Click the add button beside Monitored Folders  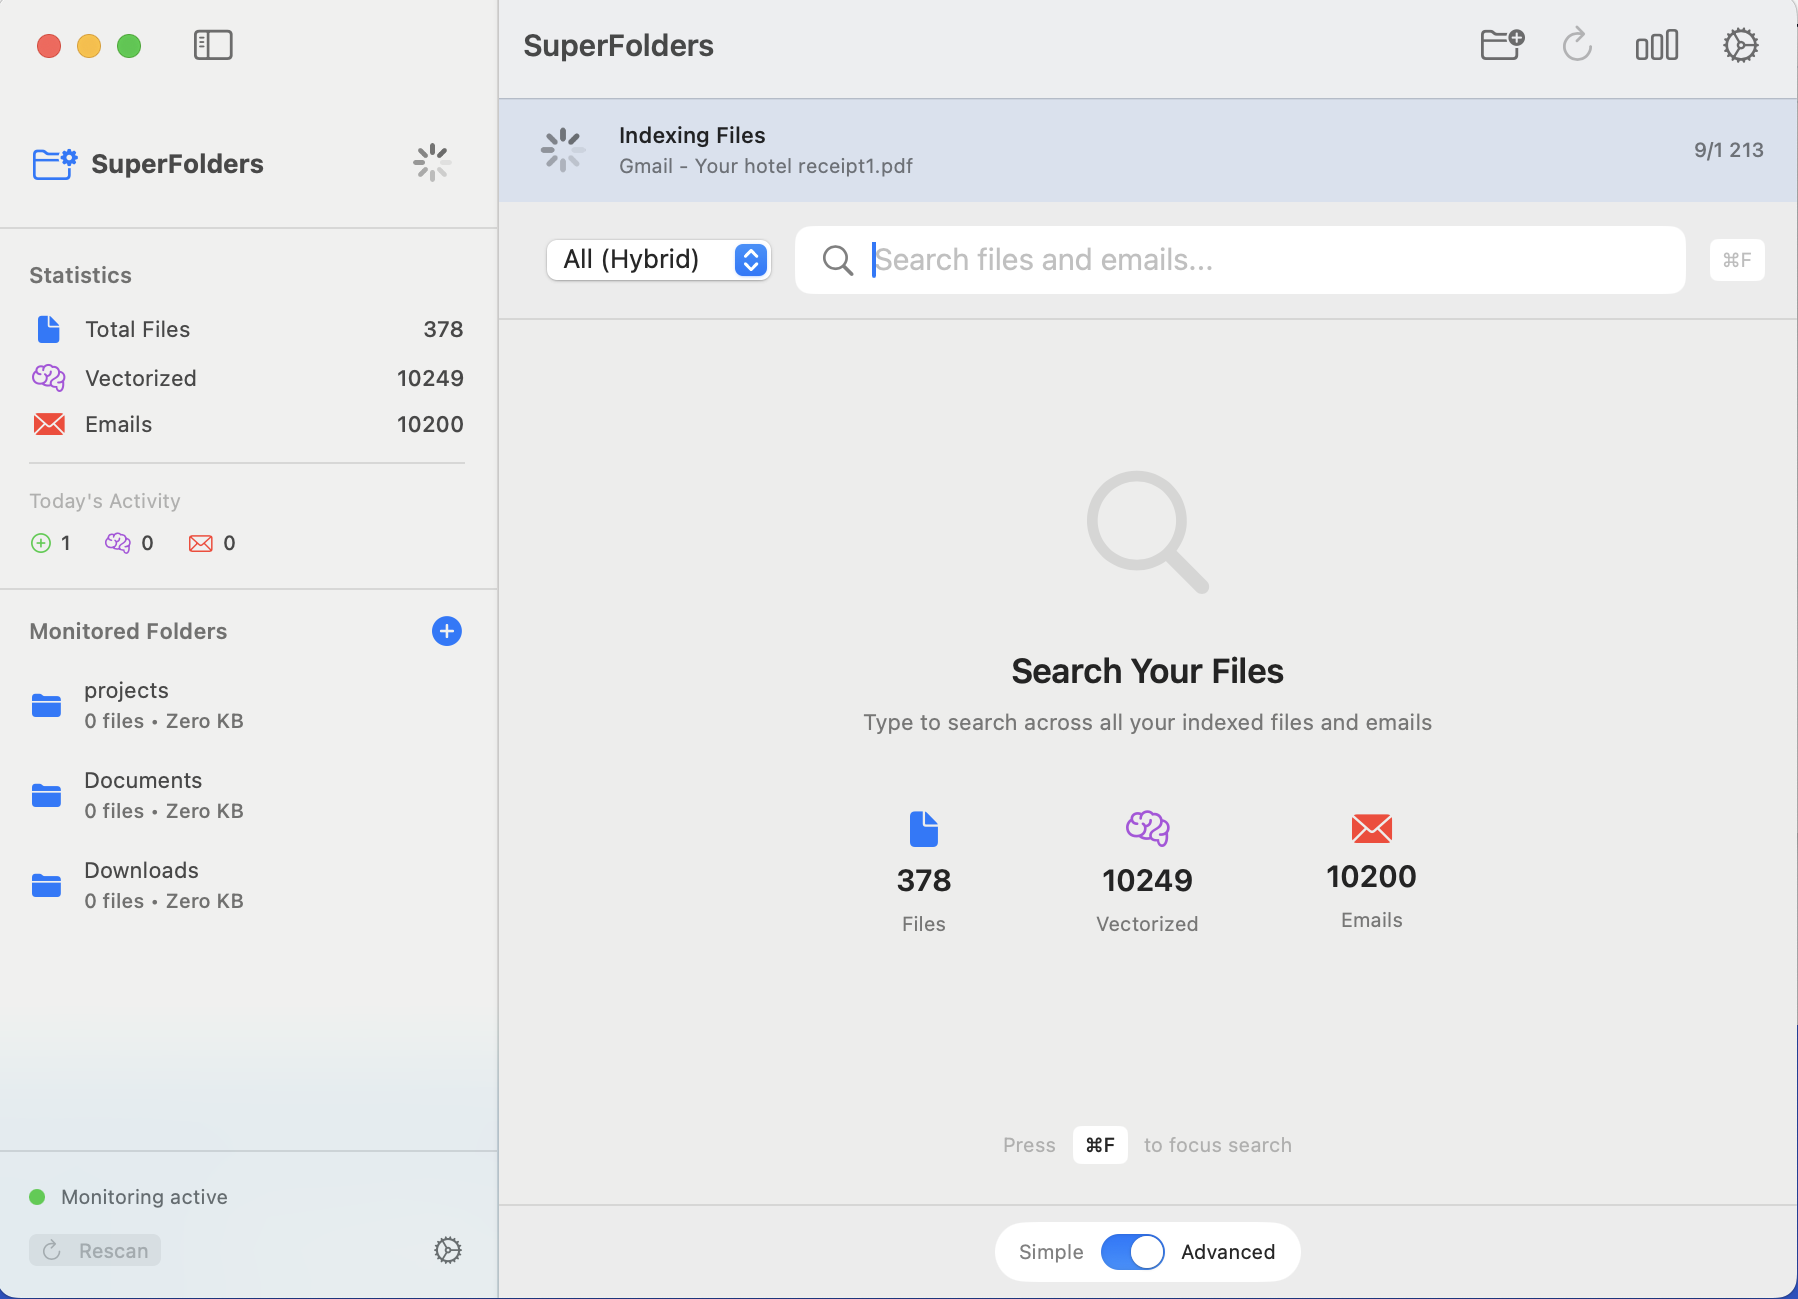pyautogui.click(x=446, y=630)
